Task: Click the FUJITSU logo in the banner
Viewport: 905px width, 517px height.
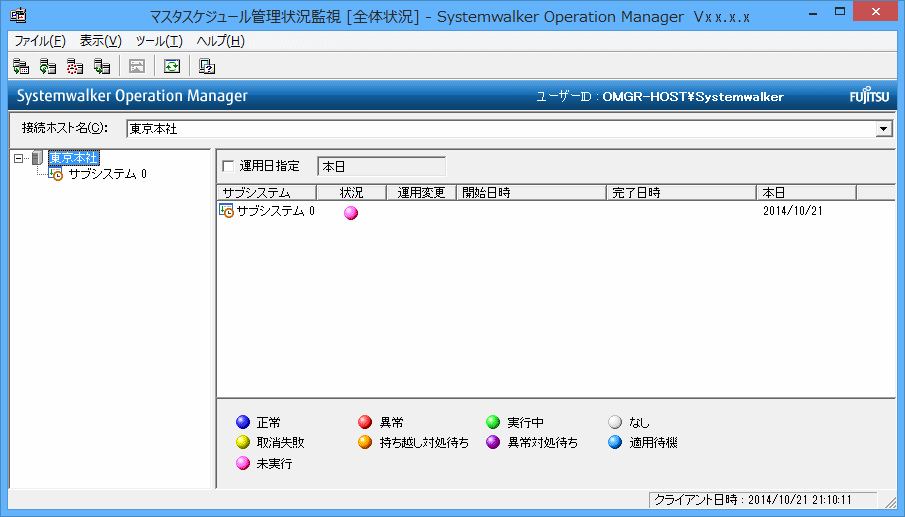Action: point(869,96)
